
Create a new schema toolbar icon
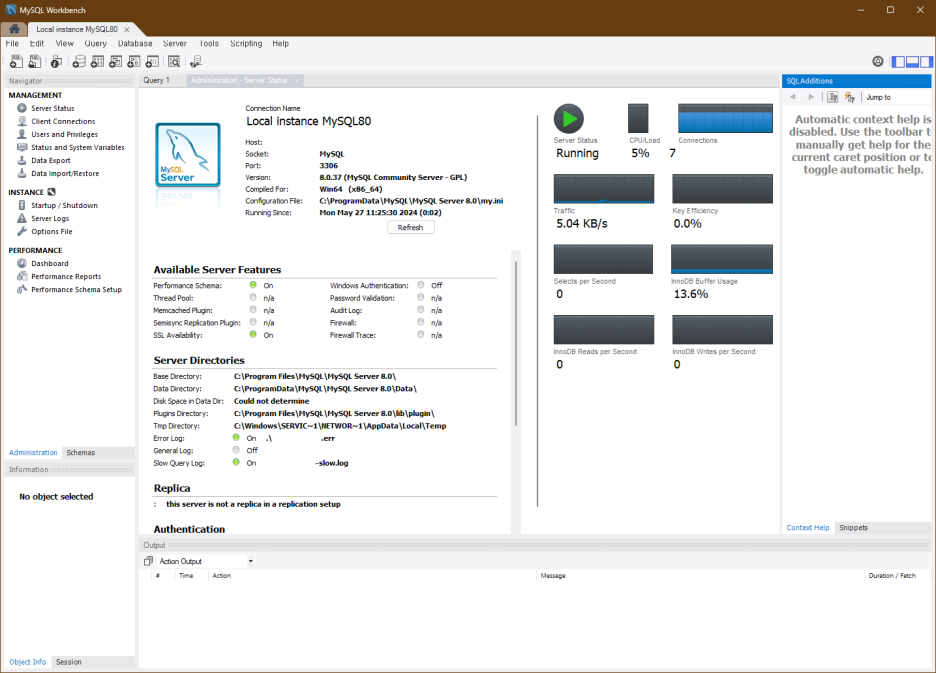point(79,61)
